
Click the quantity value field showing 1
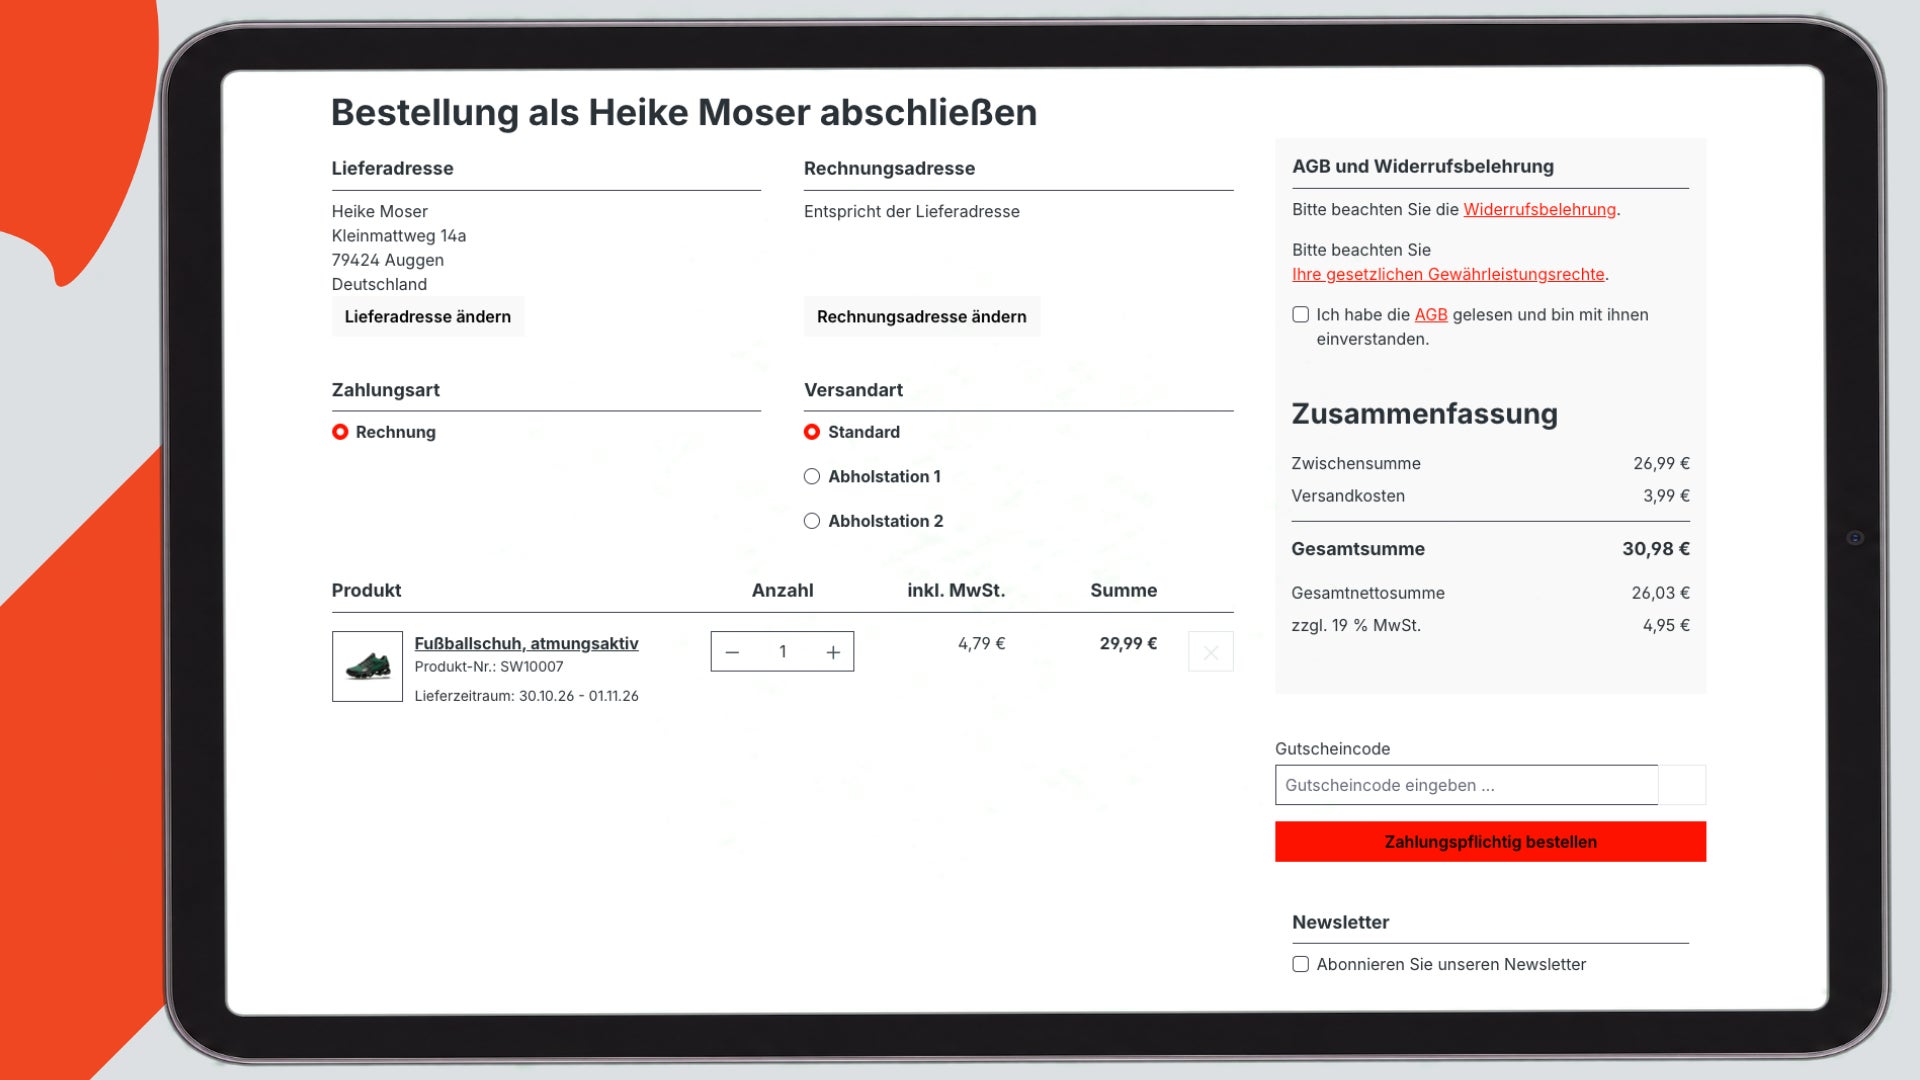coord(783,652)
